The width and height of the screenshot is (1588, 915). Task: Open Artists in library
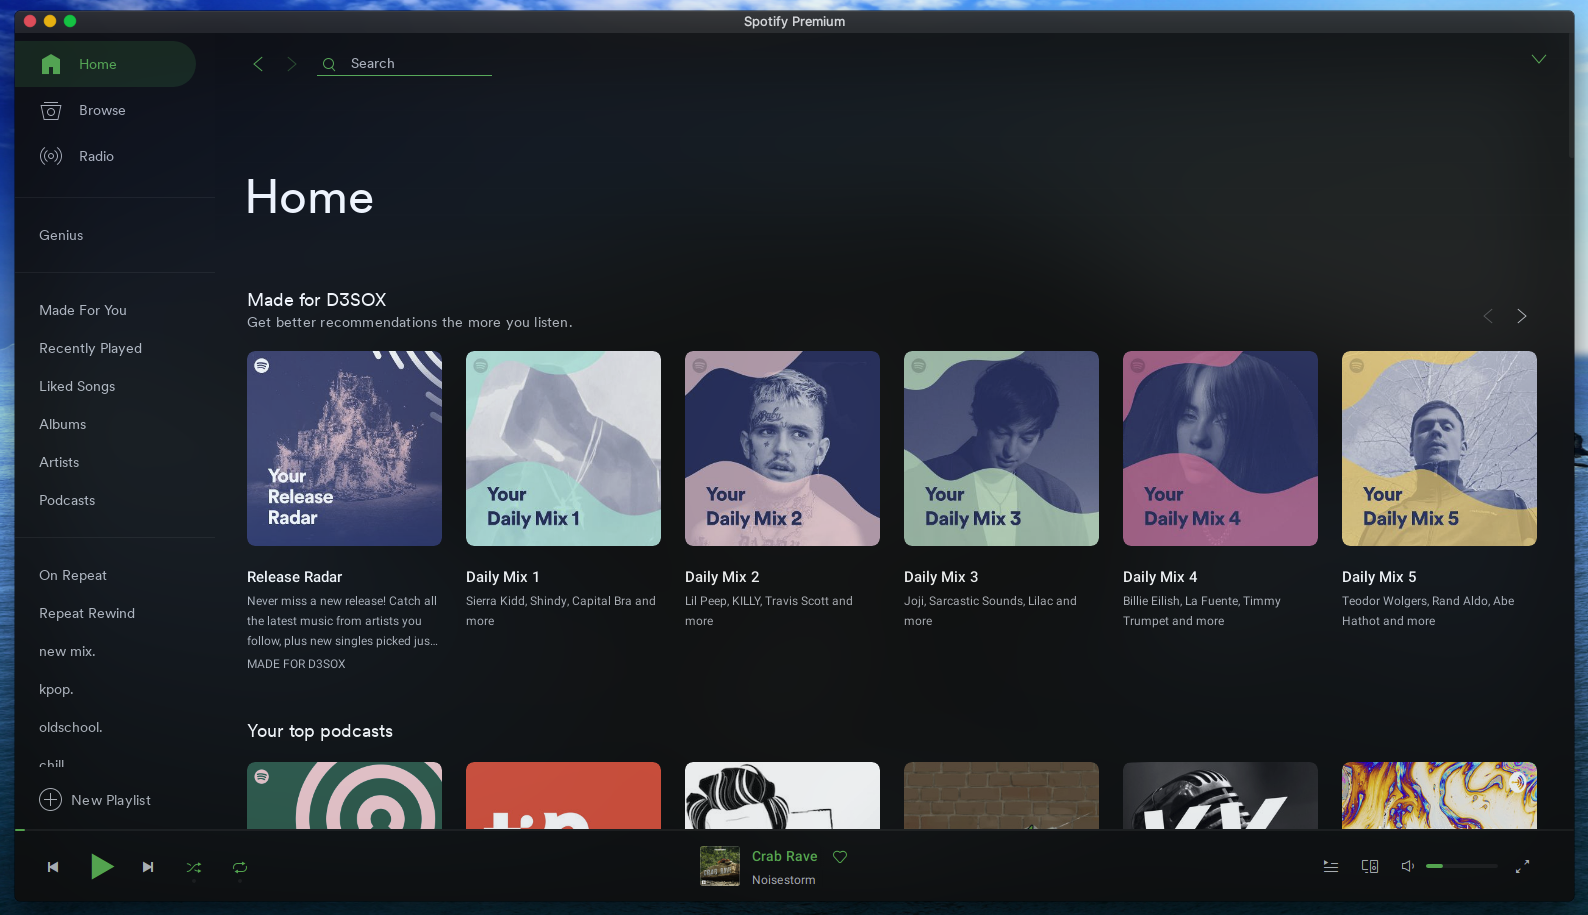coord(59,462)
